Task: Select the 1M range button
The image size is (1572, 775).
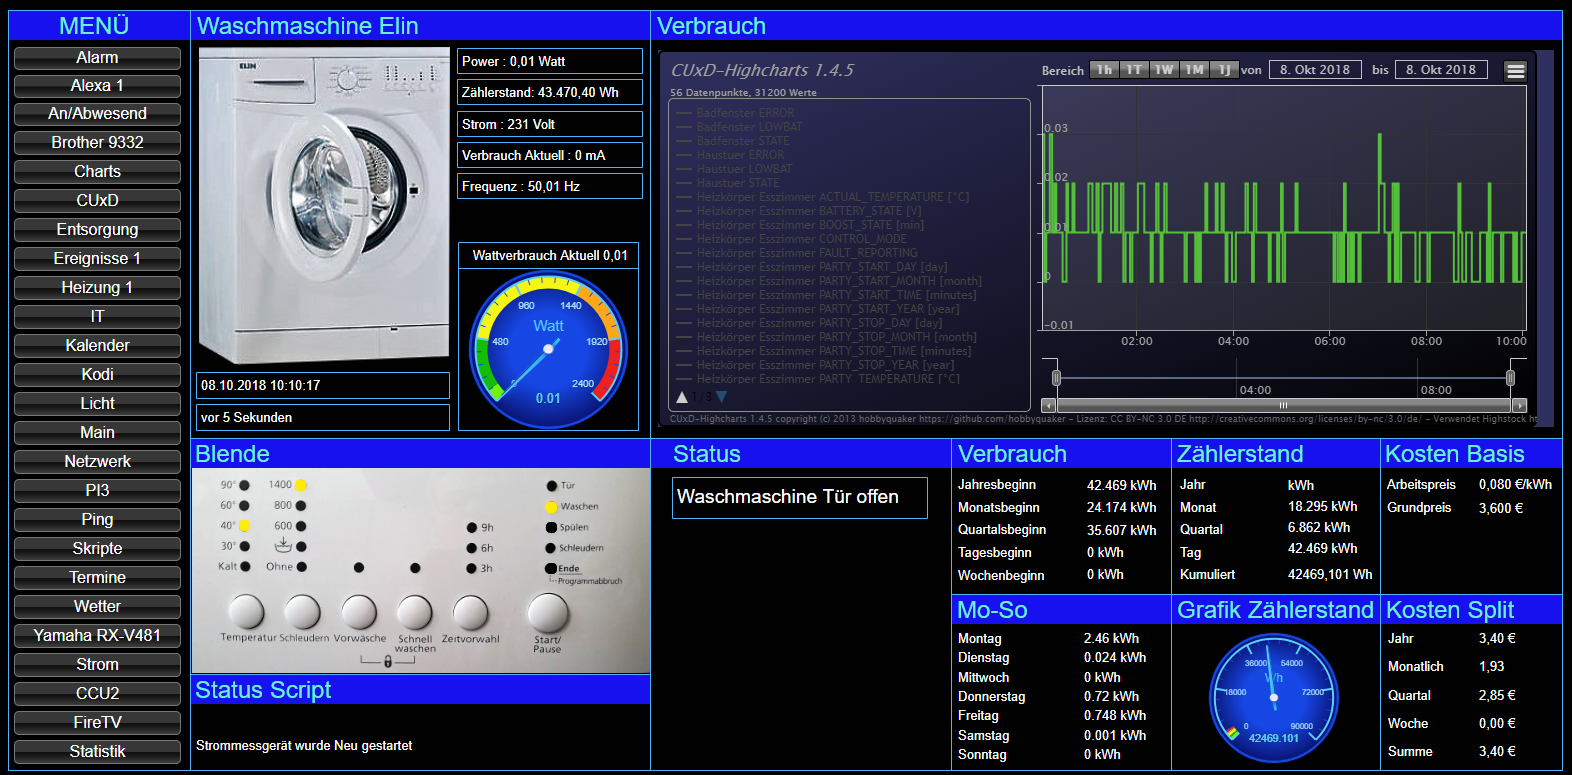Action: (1194, 70)
